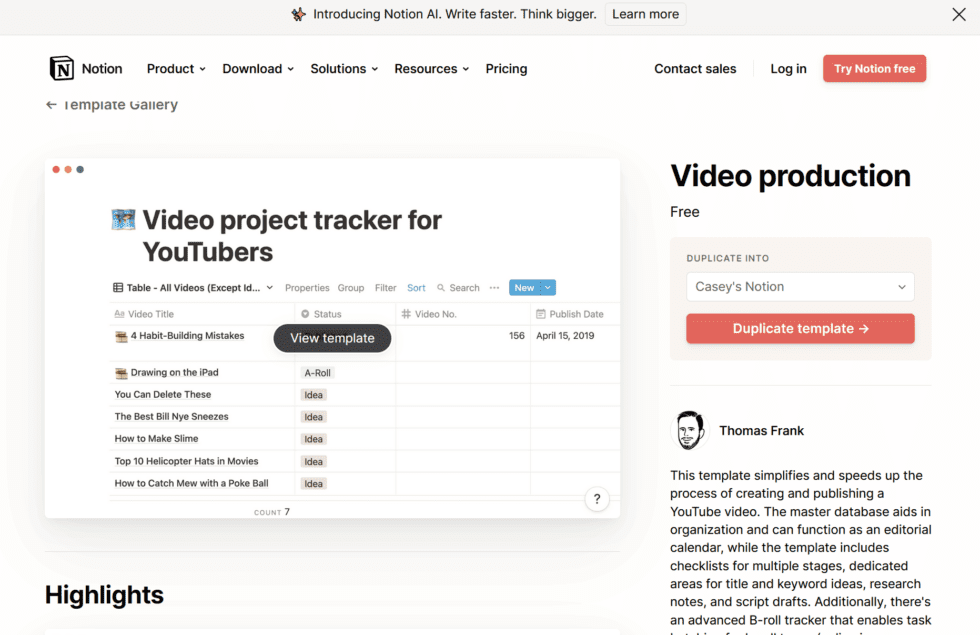Click the Learn more button in banner
The height and width of the screenshot is (635, 980).
[645, 14]
